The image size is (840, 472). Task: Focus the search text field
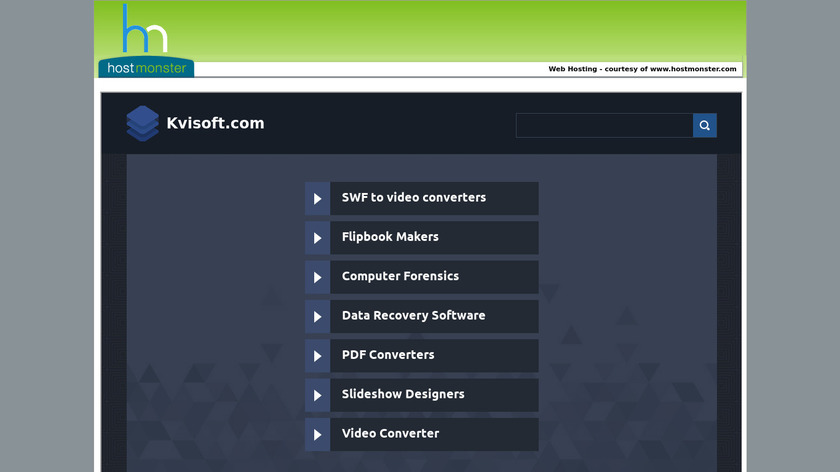(604, 125)
